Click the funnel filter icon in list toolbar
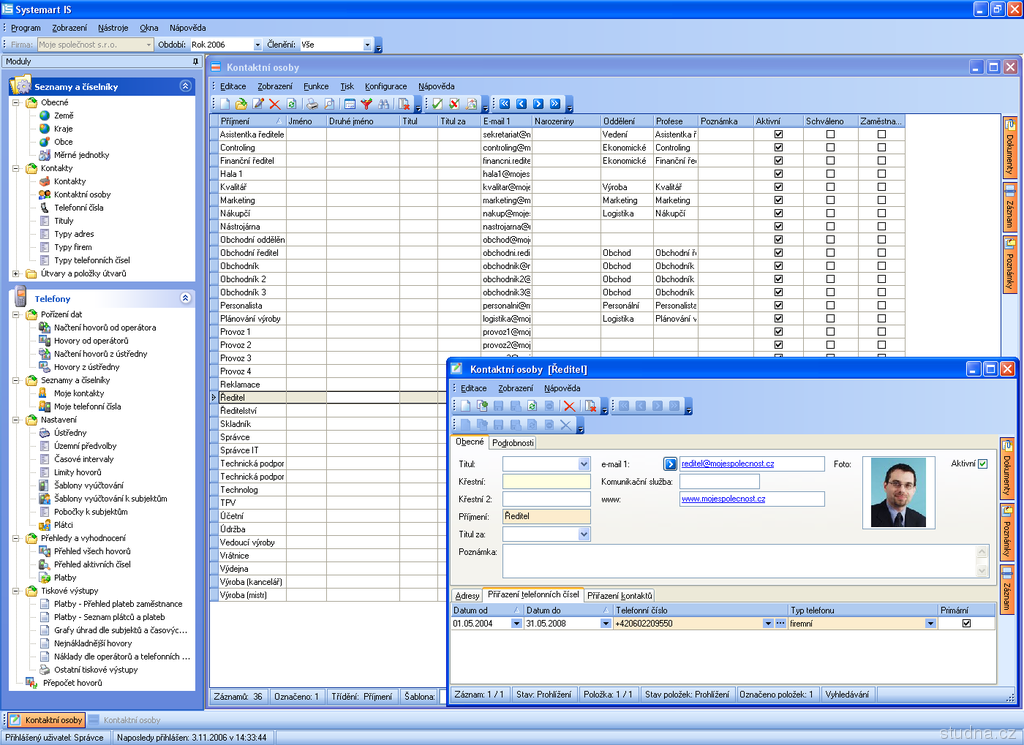Viewport: 1024px width, 745px height. click(366, 104)
